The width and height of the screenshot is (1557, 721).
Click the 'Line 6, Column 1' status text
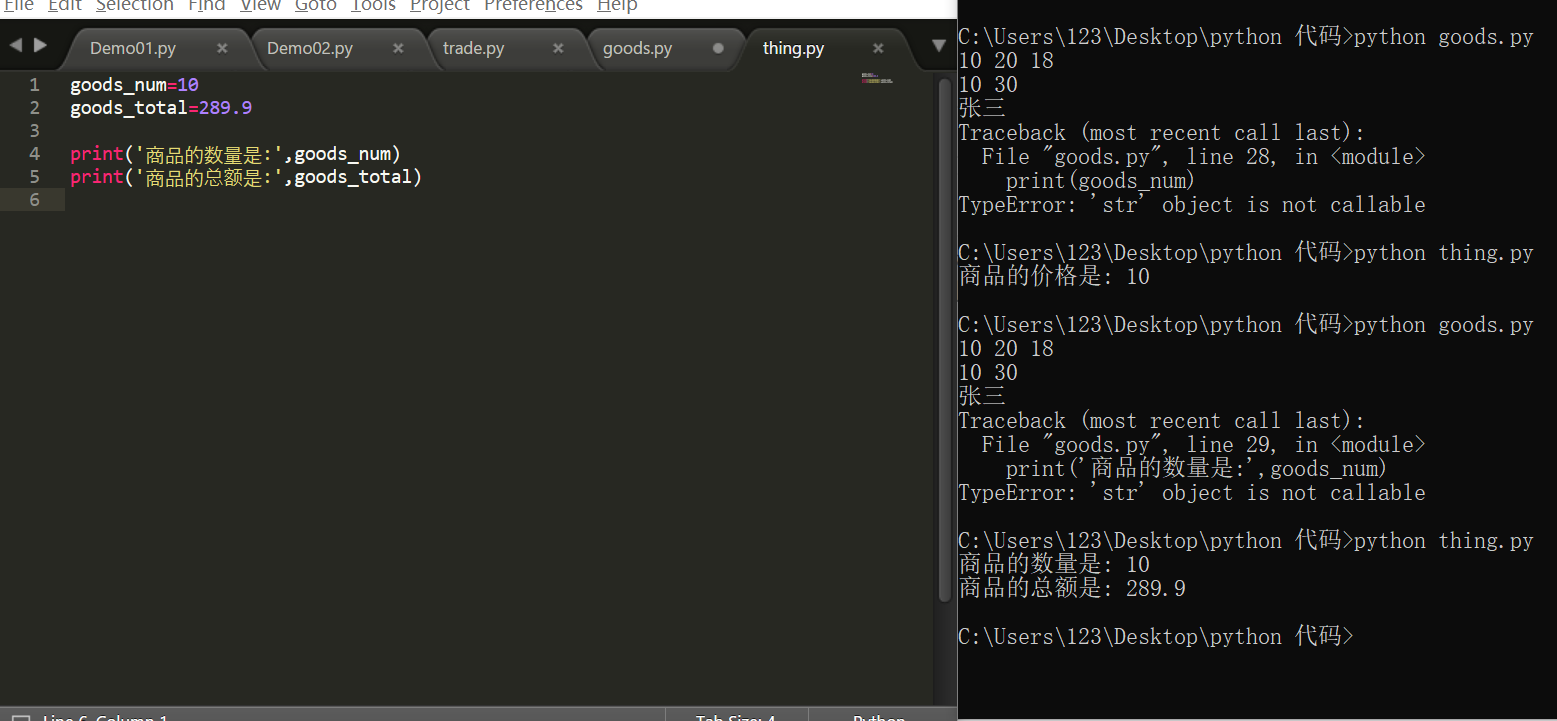click(106, 717)
